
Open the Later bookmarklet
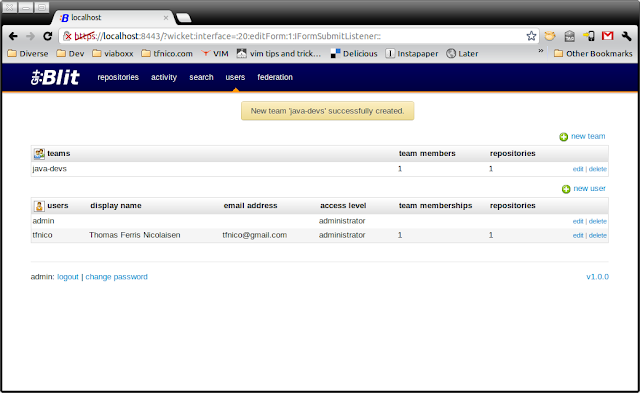point(462,53)
